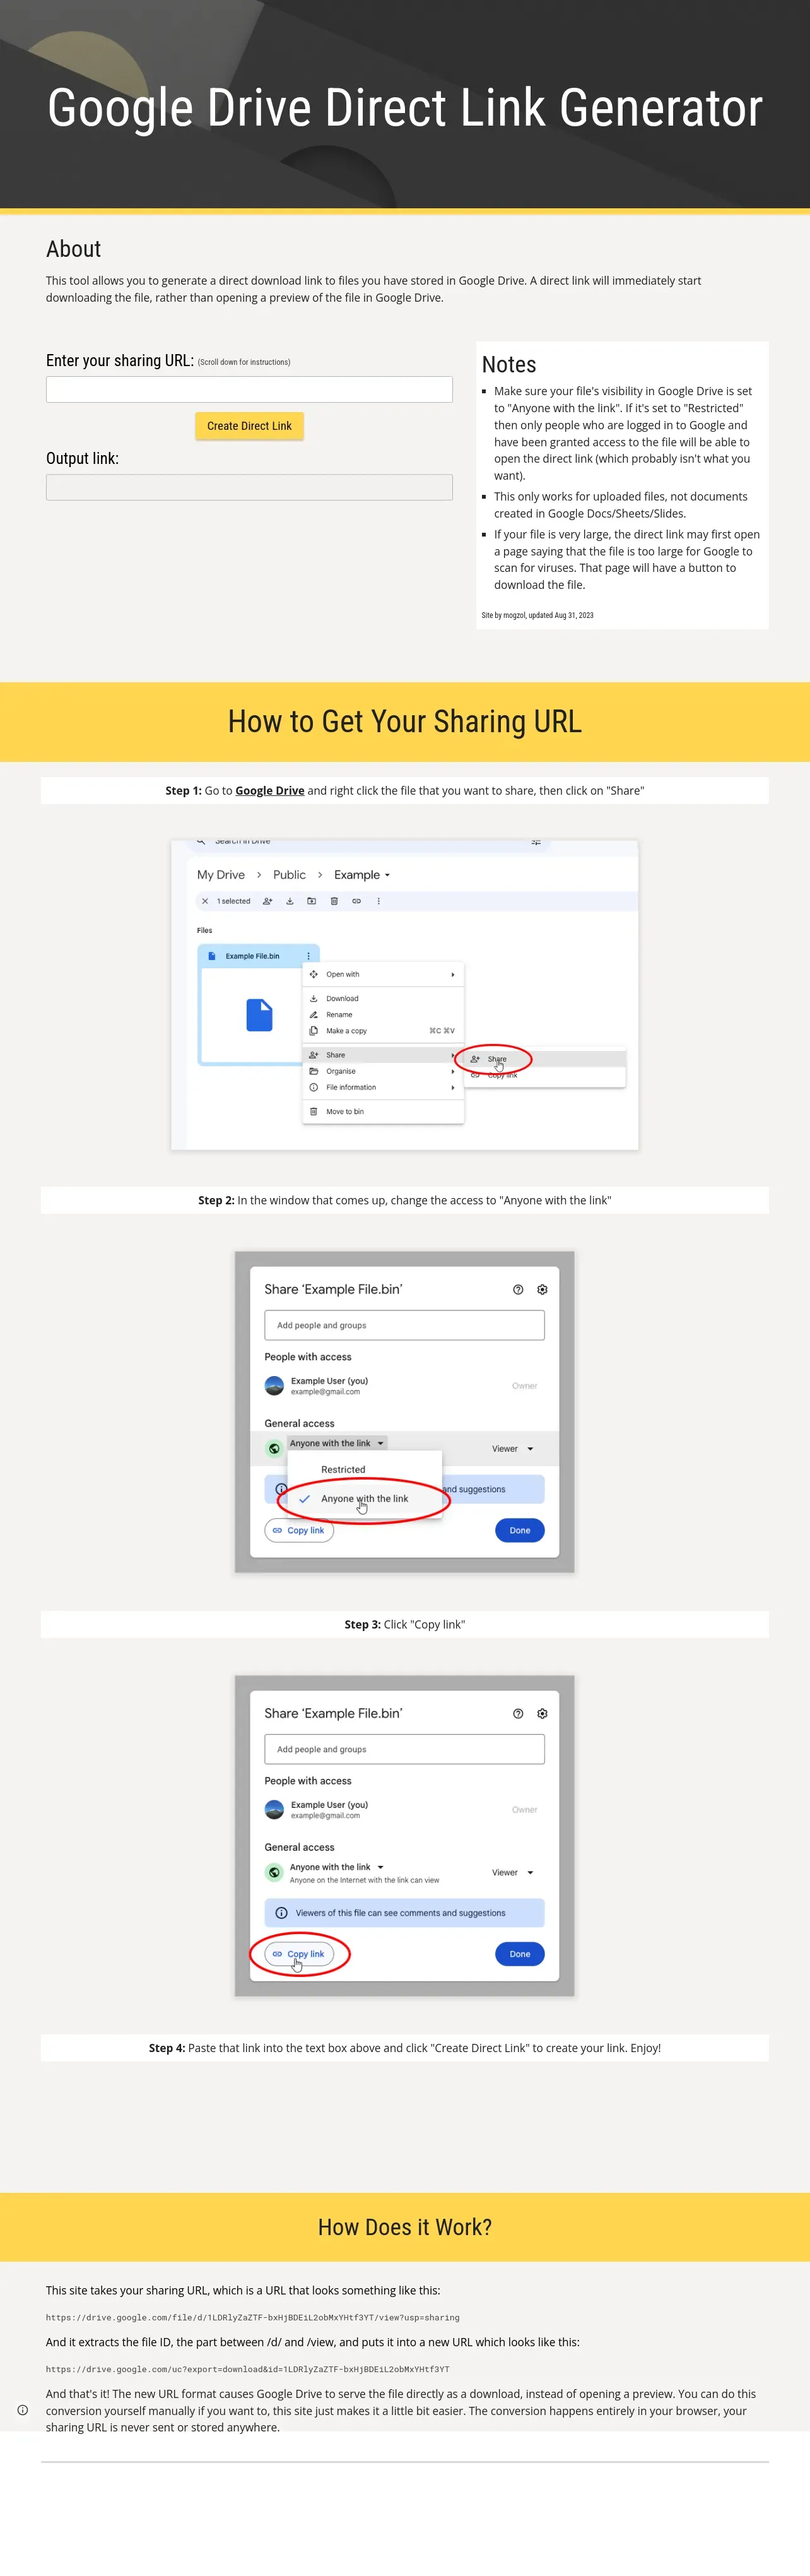Open the Step 1 Drive context-menu screenshot
Viewport: 810px width, 2576px height.
point(404,995)
